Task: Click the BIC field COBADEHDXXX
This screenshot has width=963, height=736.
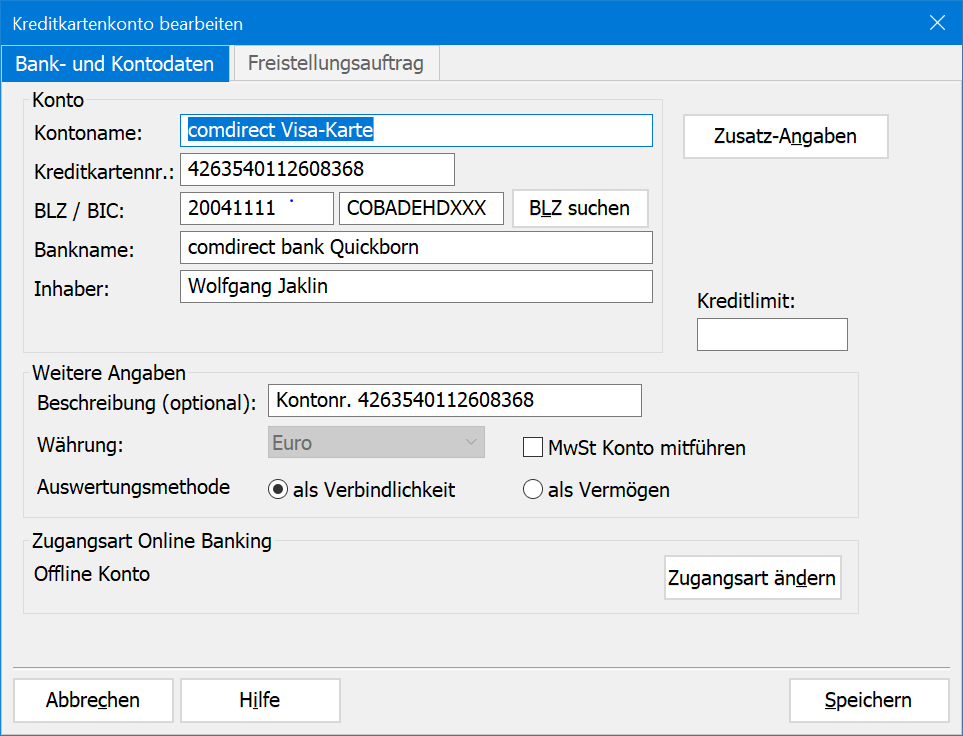Action: coord(421,208)
